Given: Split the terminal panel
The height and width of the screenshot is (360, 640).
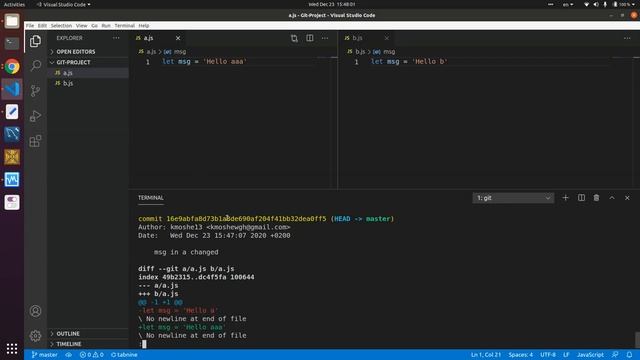Looking at the screenshot, I should coord(581,198).
